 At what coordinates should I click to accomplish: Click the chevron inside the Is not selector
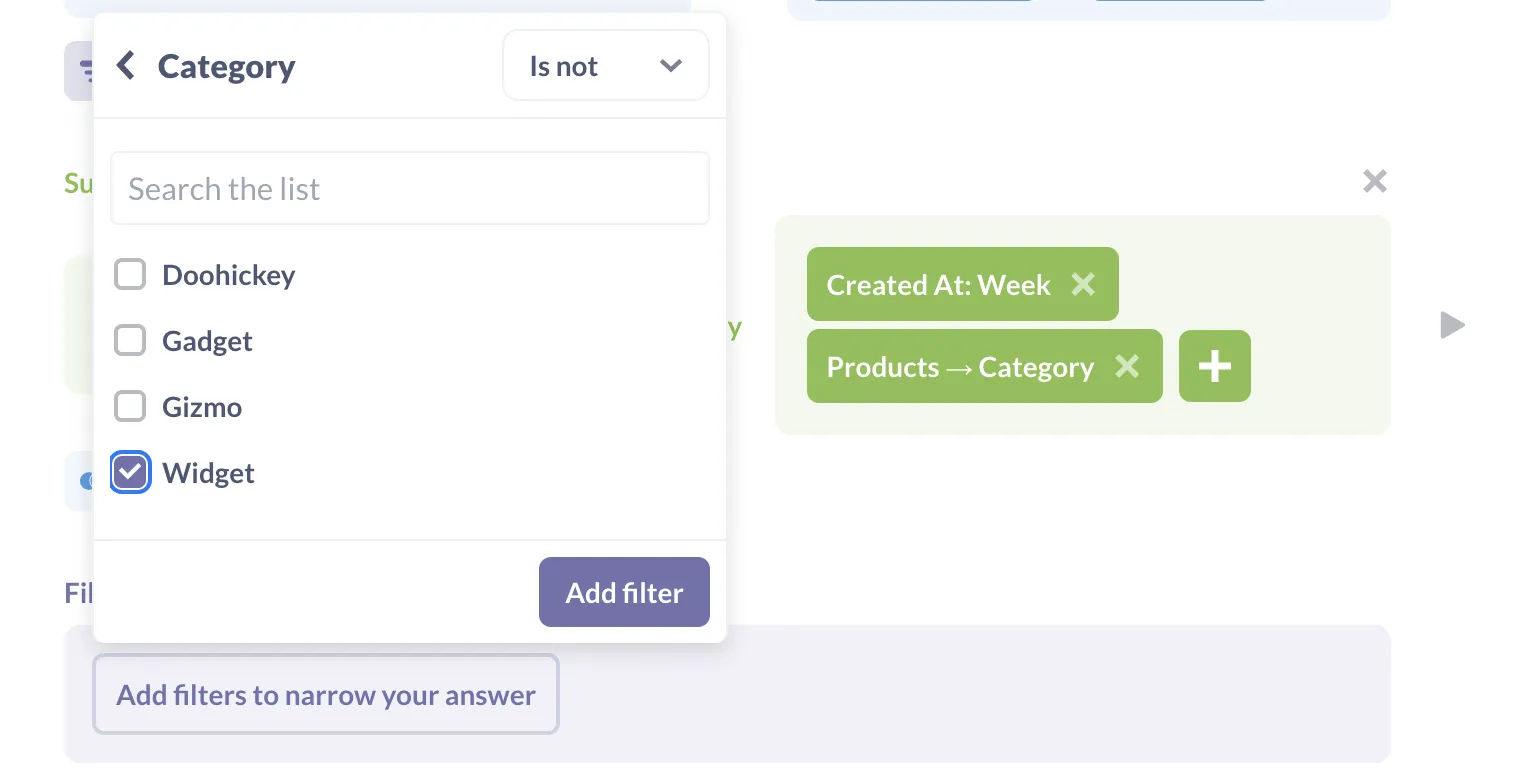pos(671,65)
